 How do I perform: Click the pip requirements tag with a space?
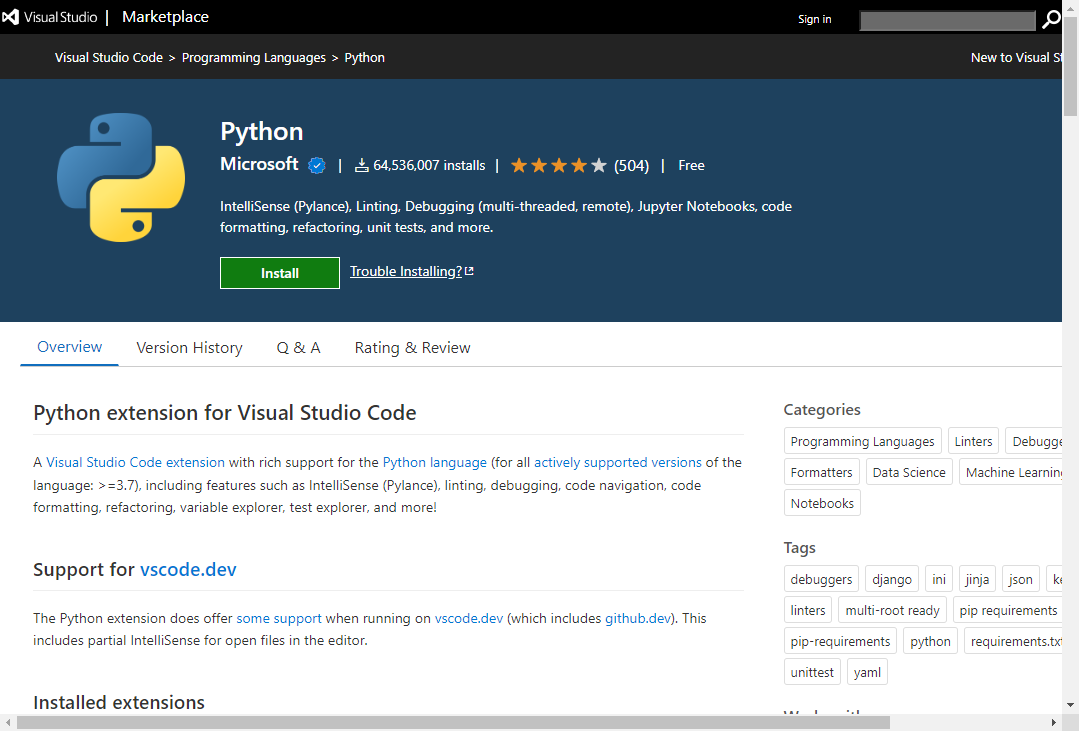pyautogui.click(x=1008, y=610)
